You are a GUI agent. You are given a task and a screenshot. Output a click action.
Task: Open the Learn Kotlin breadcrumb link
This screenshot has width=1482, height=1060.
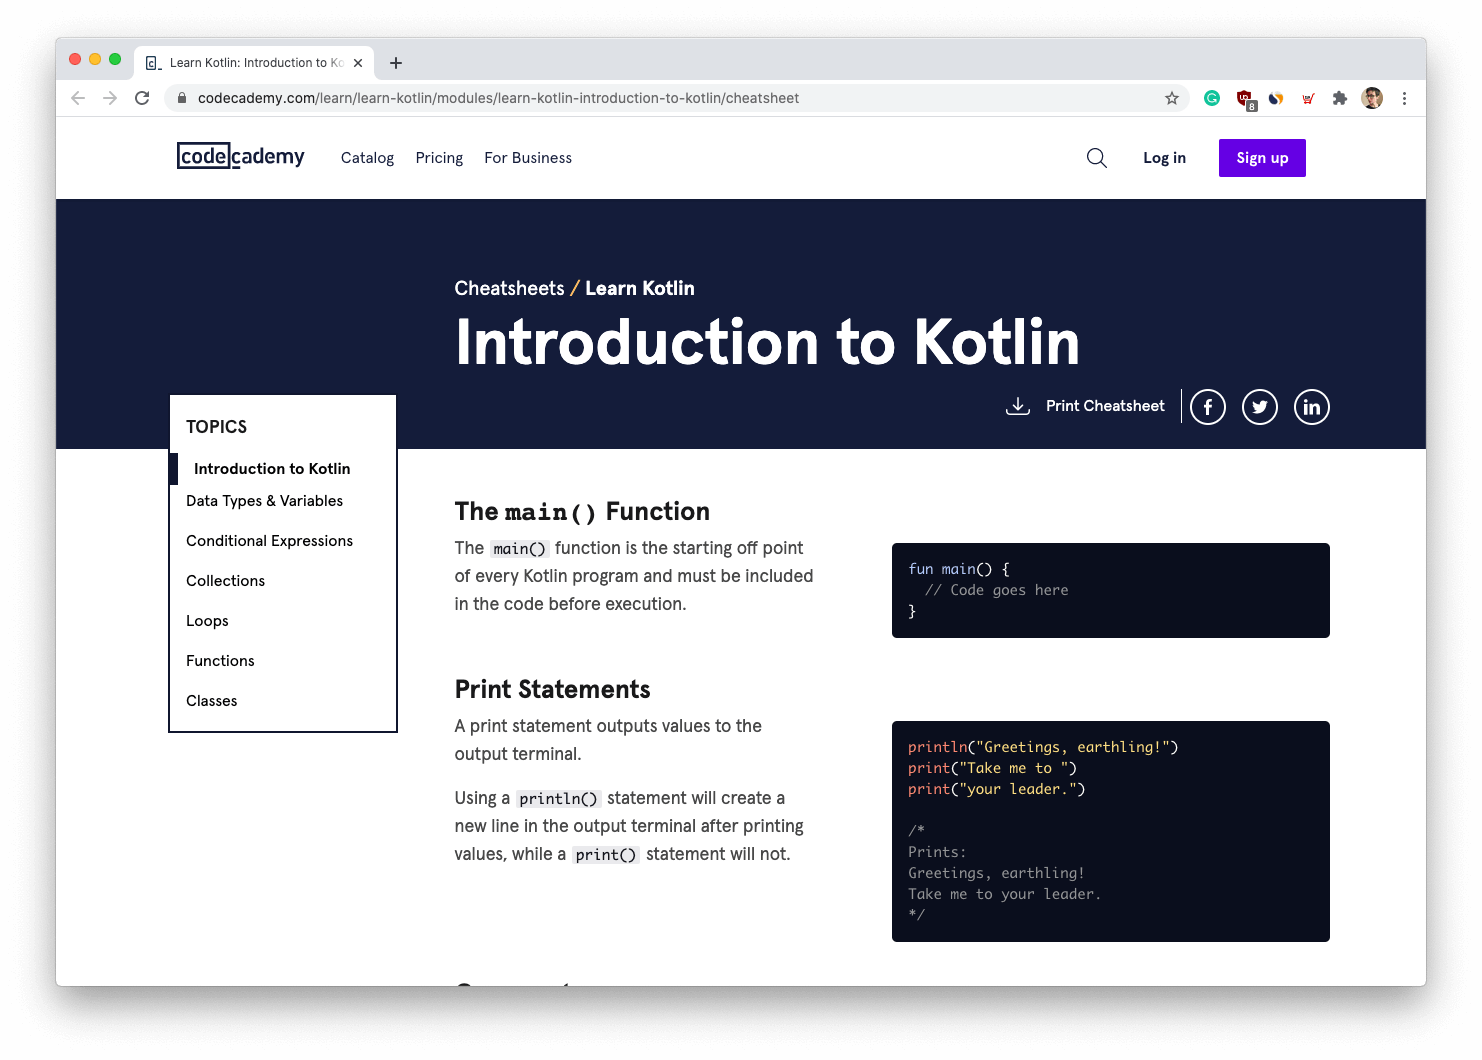[x=640, y=288]
